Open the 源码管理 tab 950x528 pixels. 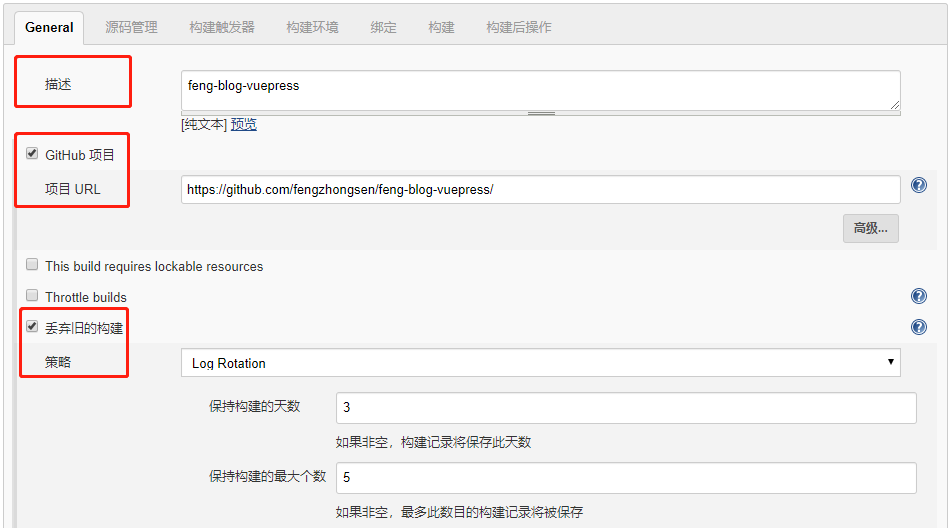[131, 27]
